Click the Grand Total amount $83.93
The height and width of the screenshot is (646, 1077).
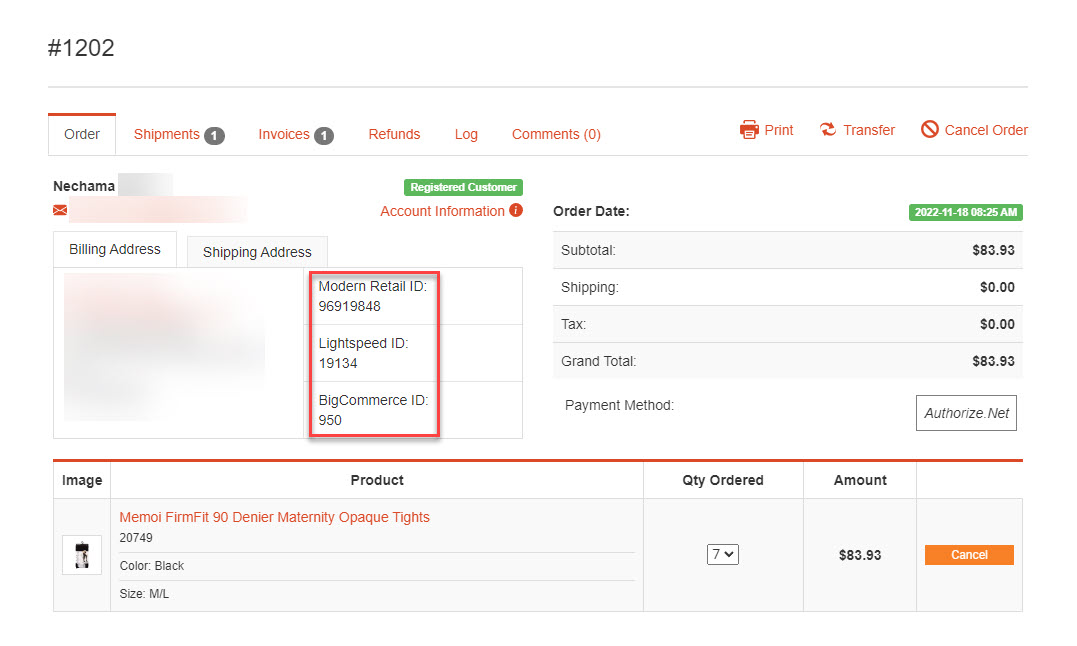993,361
